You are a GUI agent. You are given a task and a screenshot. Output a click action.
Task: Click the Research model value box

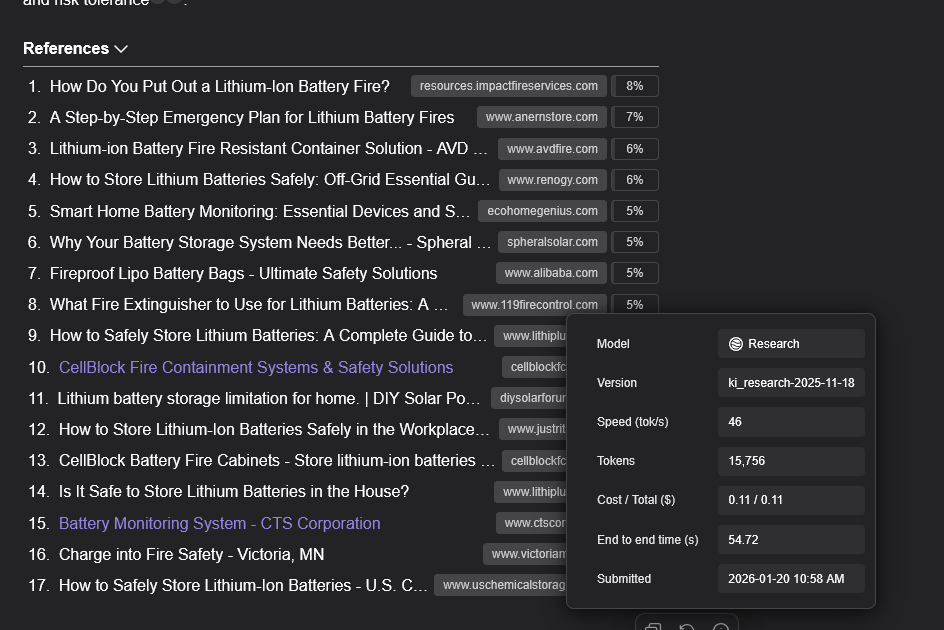click(x=791, y=344)
